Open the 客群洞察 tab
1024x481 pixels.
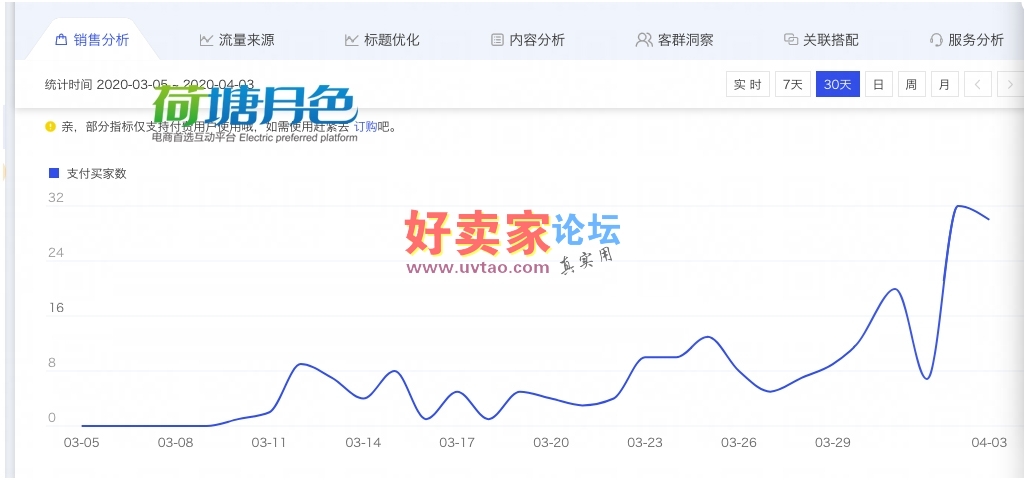684,40
